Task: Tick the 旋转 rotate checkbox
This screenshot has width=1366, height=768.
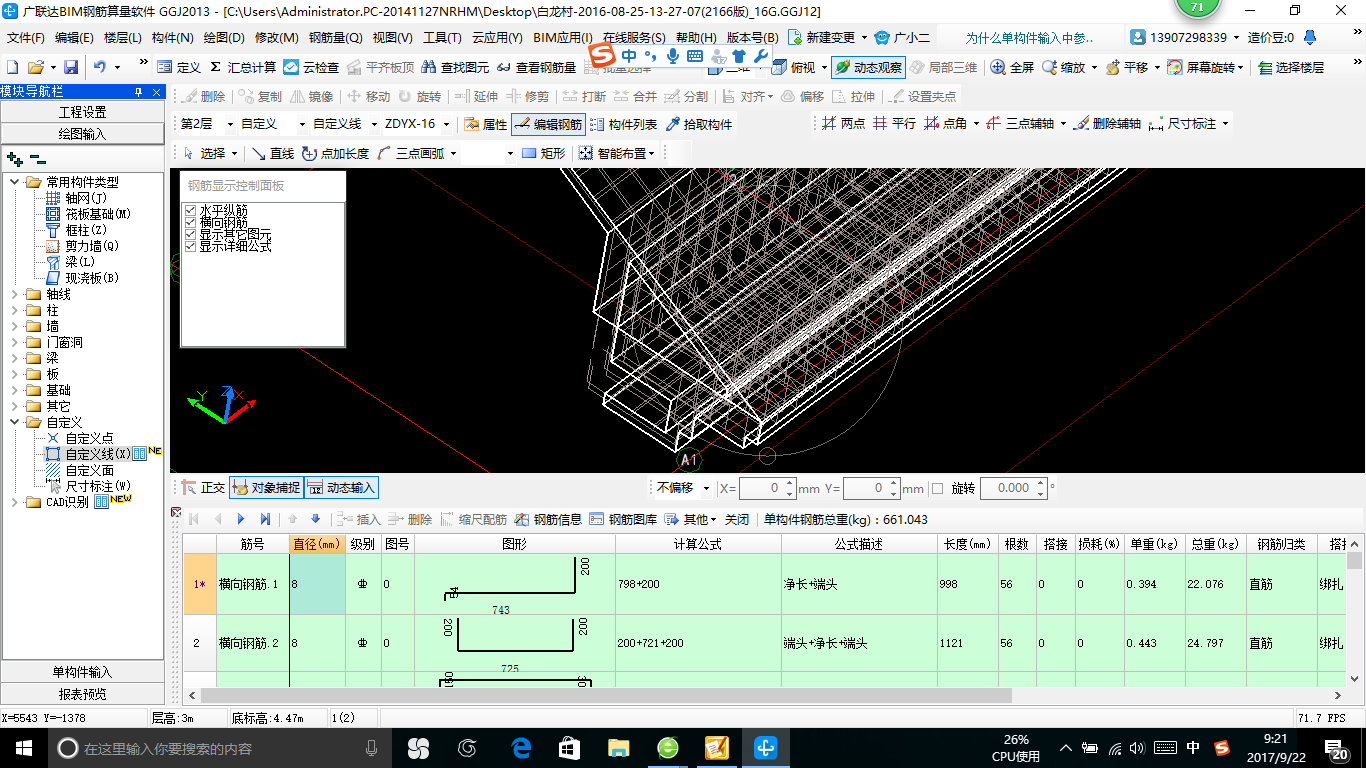Action: coord(937,488)
